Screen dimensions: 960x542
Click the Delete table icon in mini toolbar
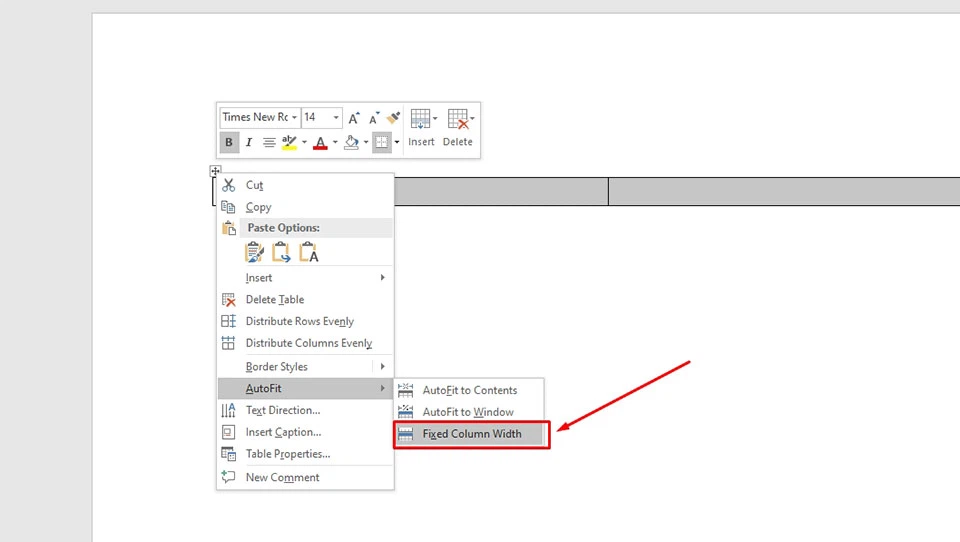coord(457,120)
